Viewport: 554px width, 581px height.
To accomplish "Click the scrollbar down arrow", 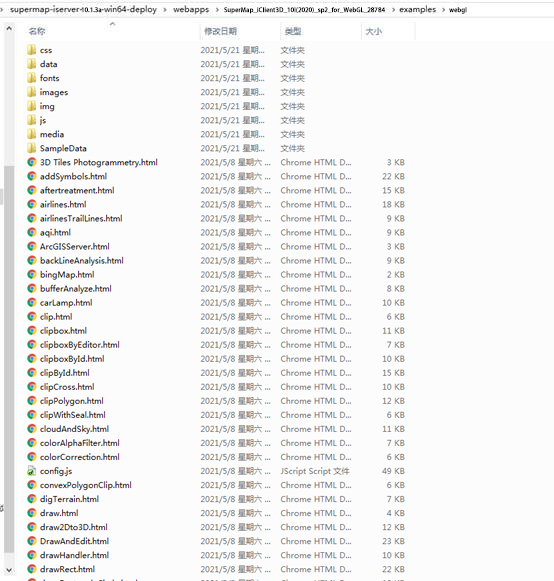I will coord(9,570).
